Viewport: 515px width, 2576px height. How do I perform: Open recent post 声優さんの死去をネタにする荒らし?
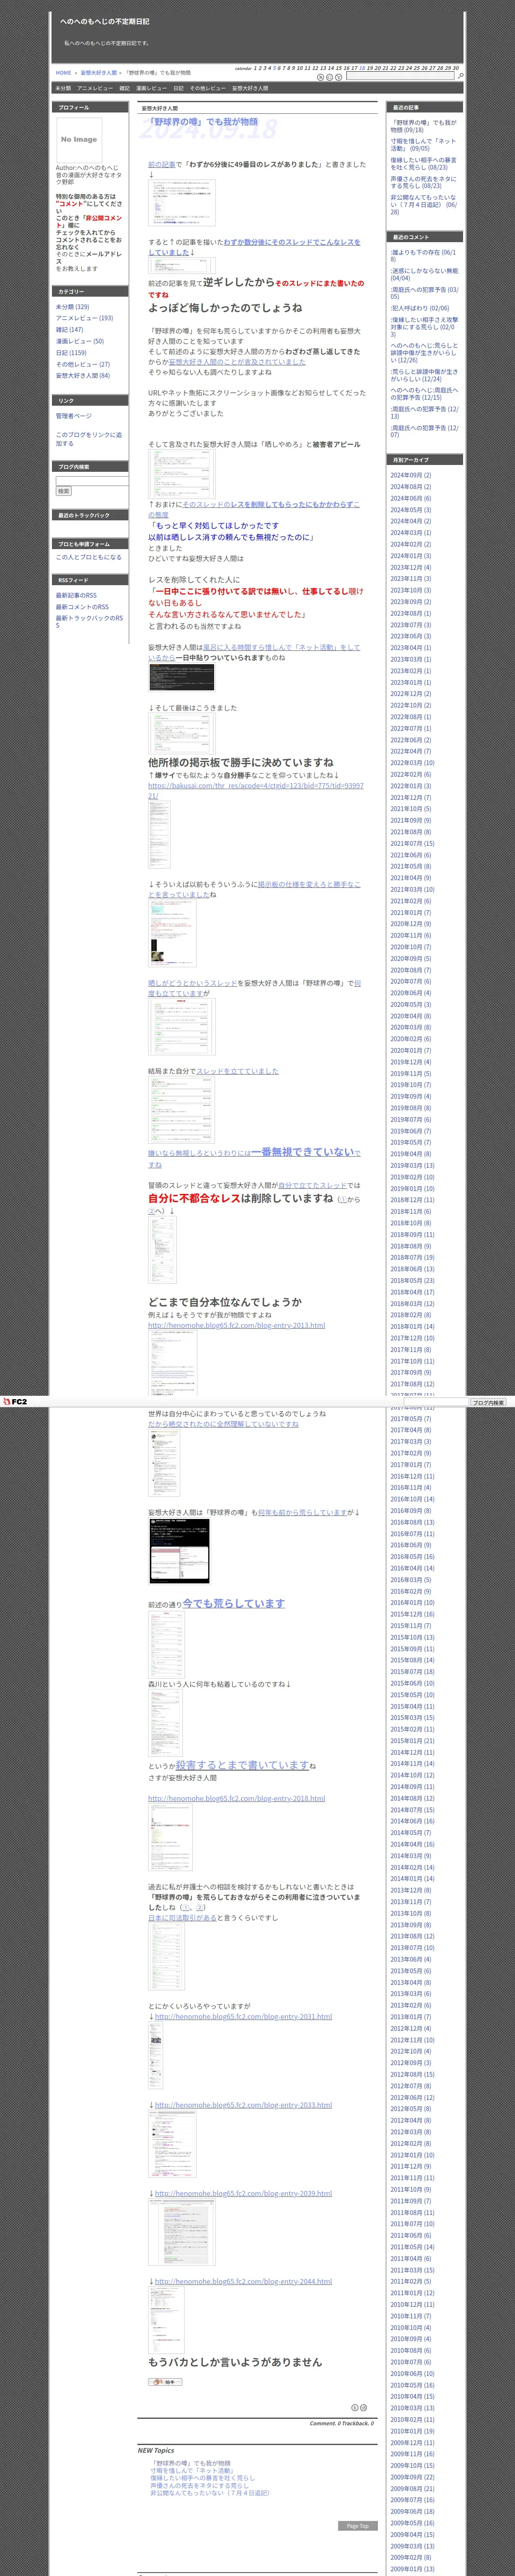click(x=423, y=183)
